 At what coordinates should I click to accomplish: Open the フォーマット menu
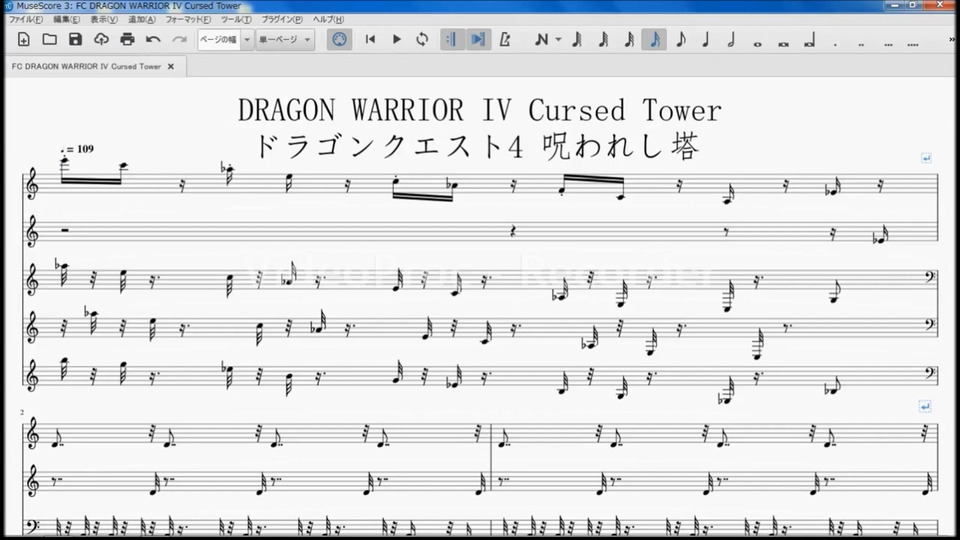pyautogui.click(x=188, y=19)
